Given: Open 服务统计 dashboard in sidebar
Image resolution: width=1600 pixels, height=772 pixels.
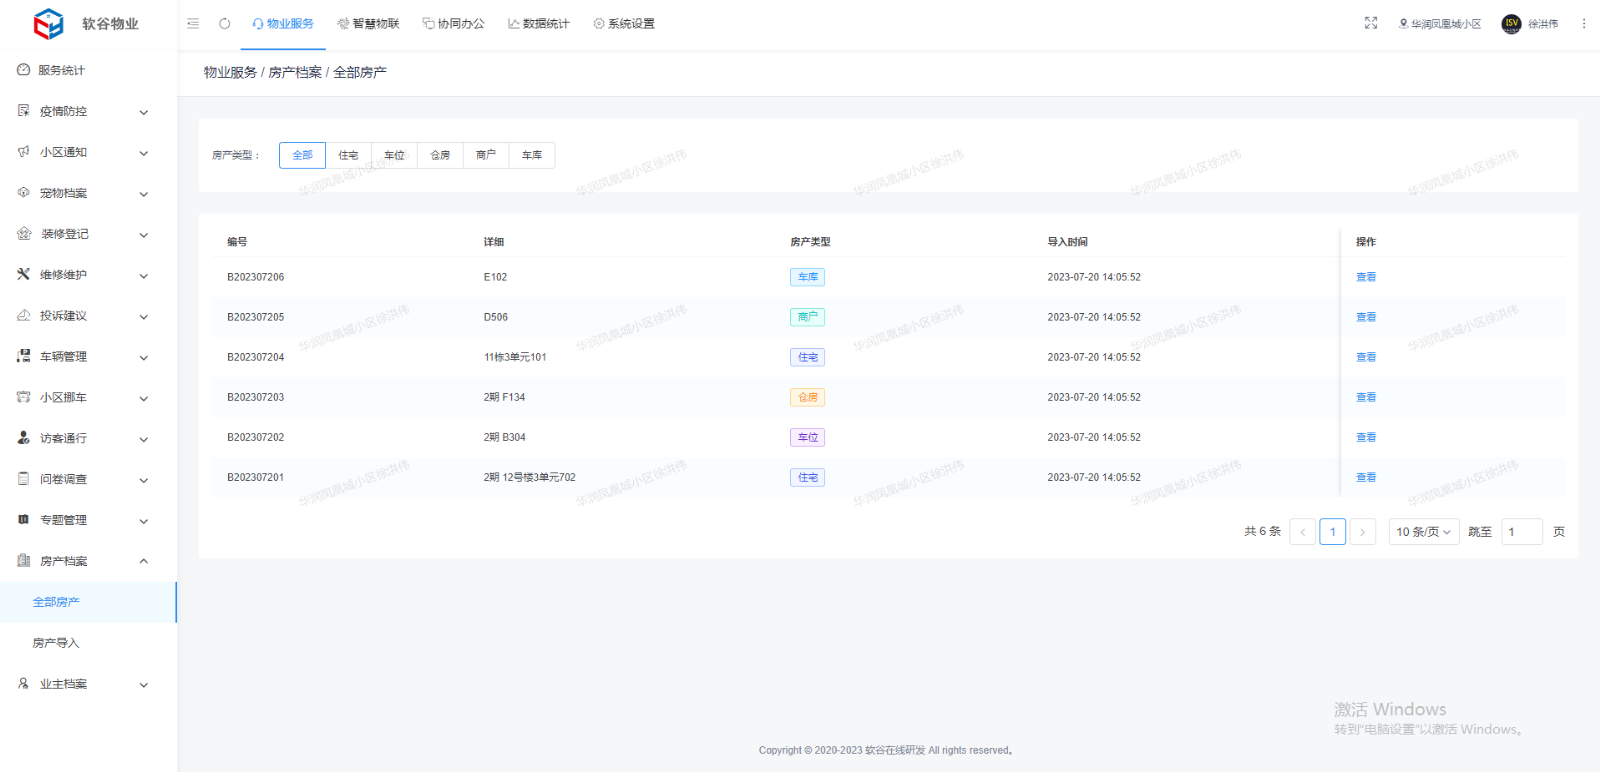Looking at the screenshot, I should coord(61,70).
